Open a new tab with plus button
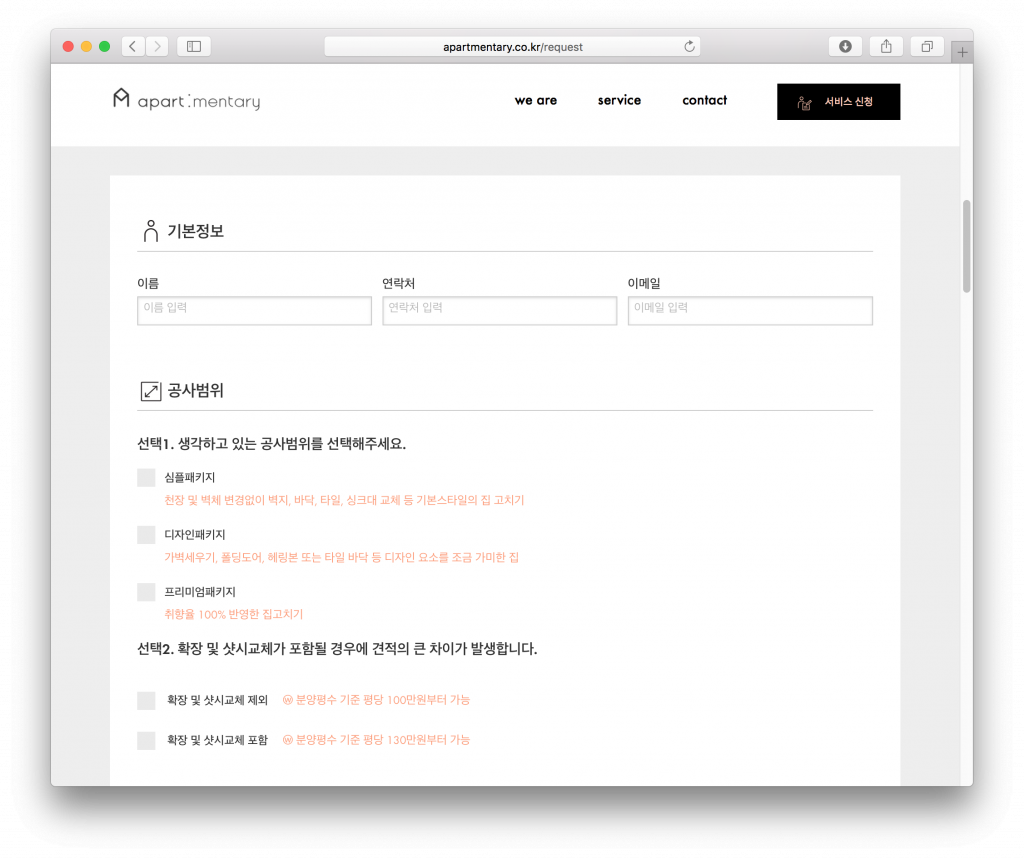This screenshot has height=859, width=1024. (962, 52)
